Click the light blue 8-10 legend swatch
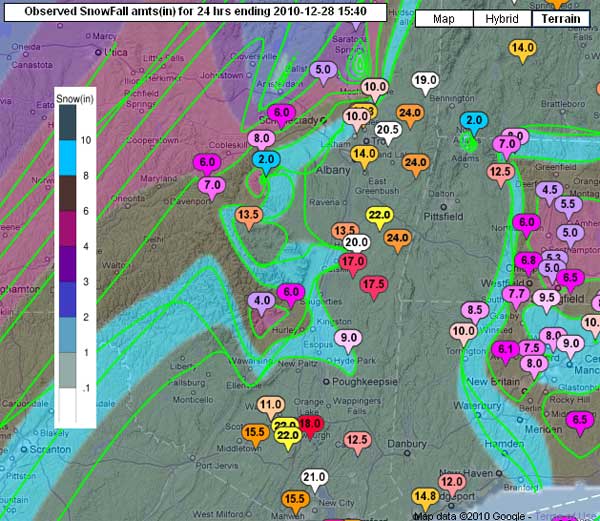The image size is (600, 521). [68, 158]
